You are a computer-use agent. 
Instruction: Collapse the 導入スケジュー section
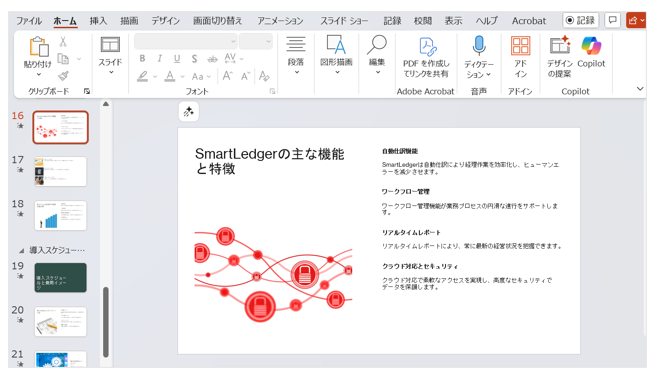[21, 251]
